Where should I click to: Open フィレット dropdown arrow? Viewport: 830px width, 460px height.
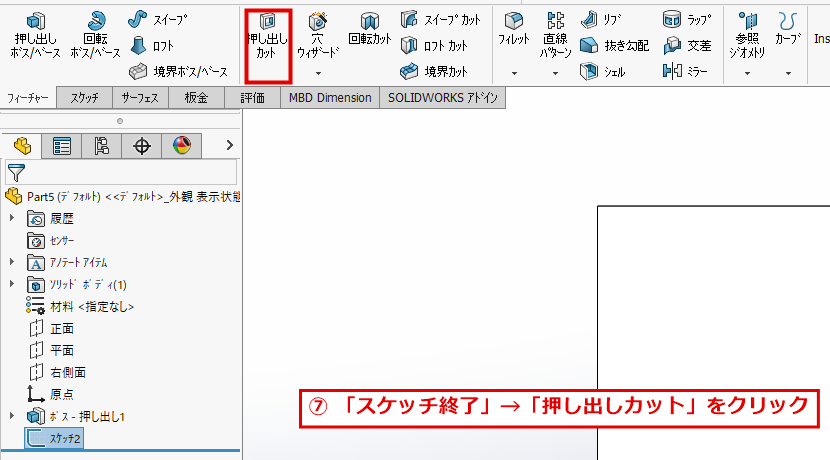[514, 74]
